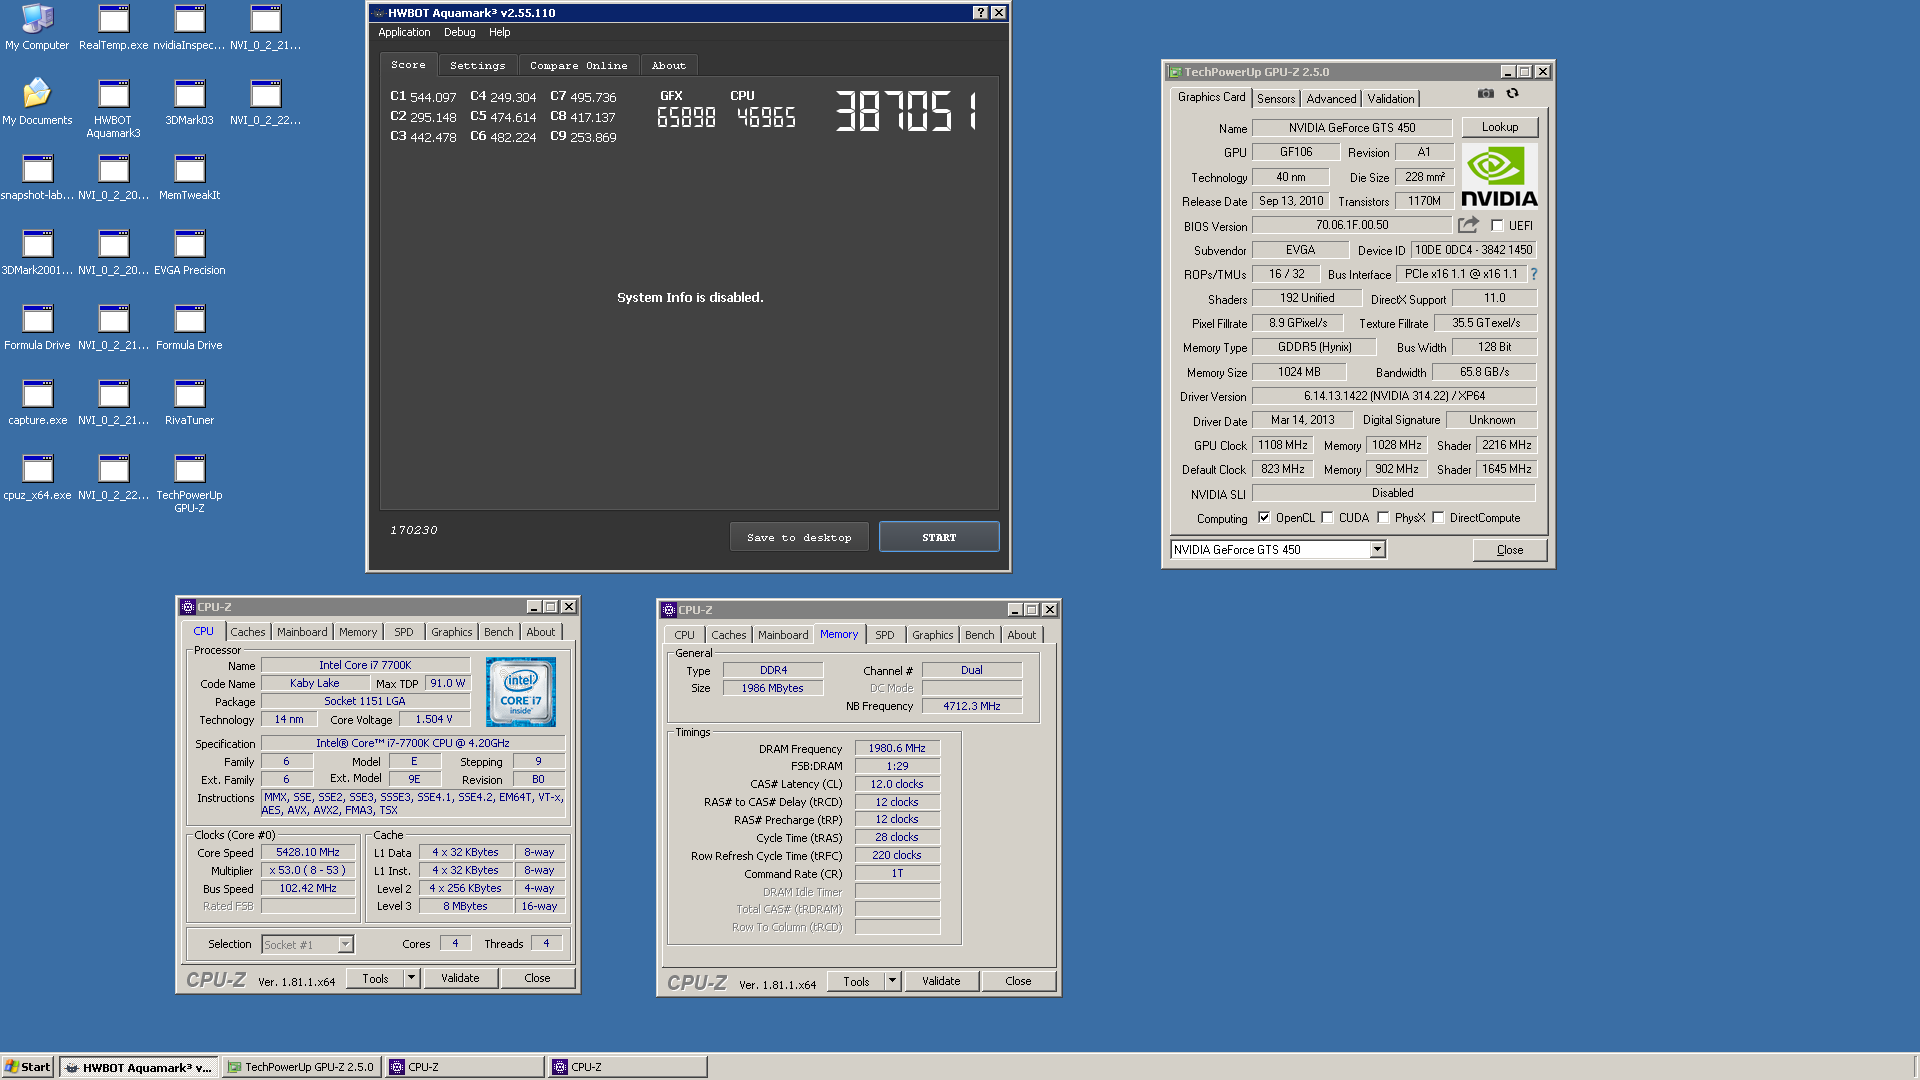The width and height of the screenshot is (1920, 1080).
Task: Open SPD tab in CPU-Z Memory window
Action: pos(884,635)
